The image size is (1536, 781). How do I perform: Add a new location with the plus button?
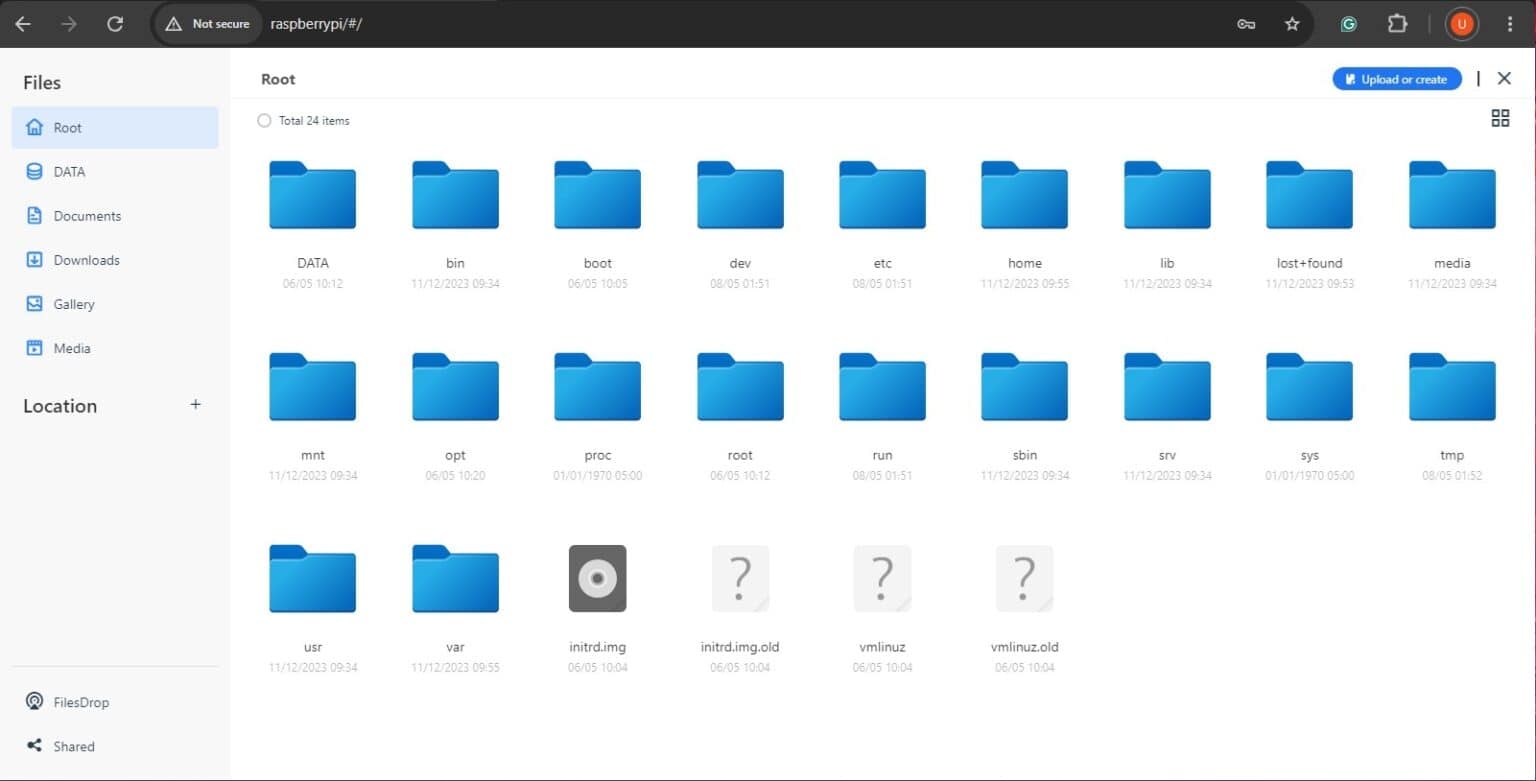[195, 405]
